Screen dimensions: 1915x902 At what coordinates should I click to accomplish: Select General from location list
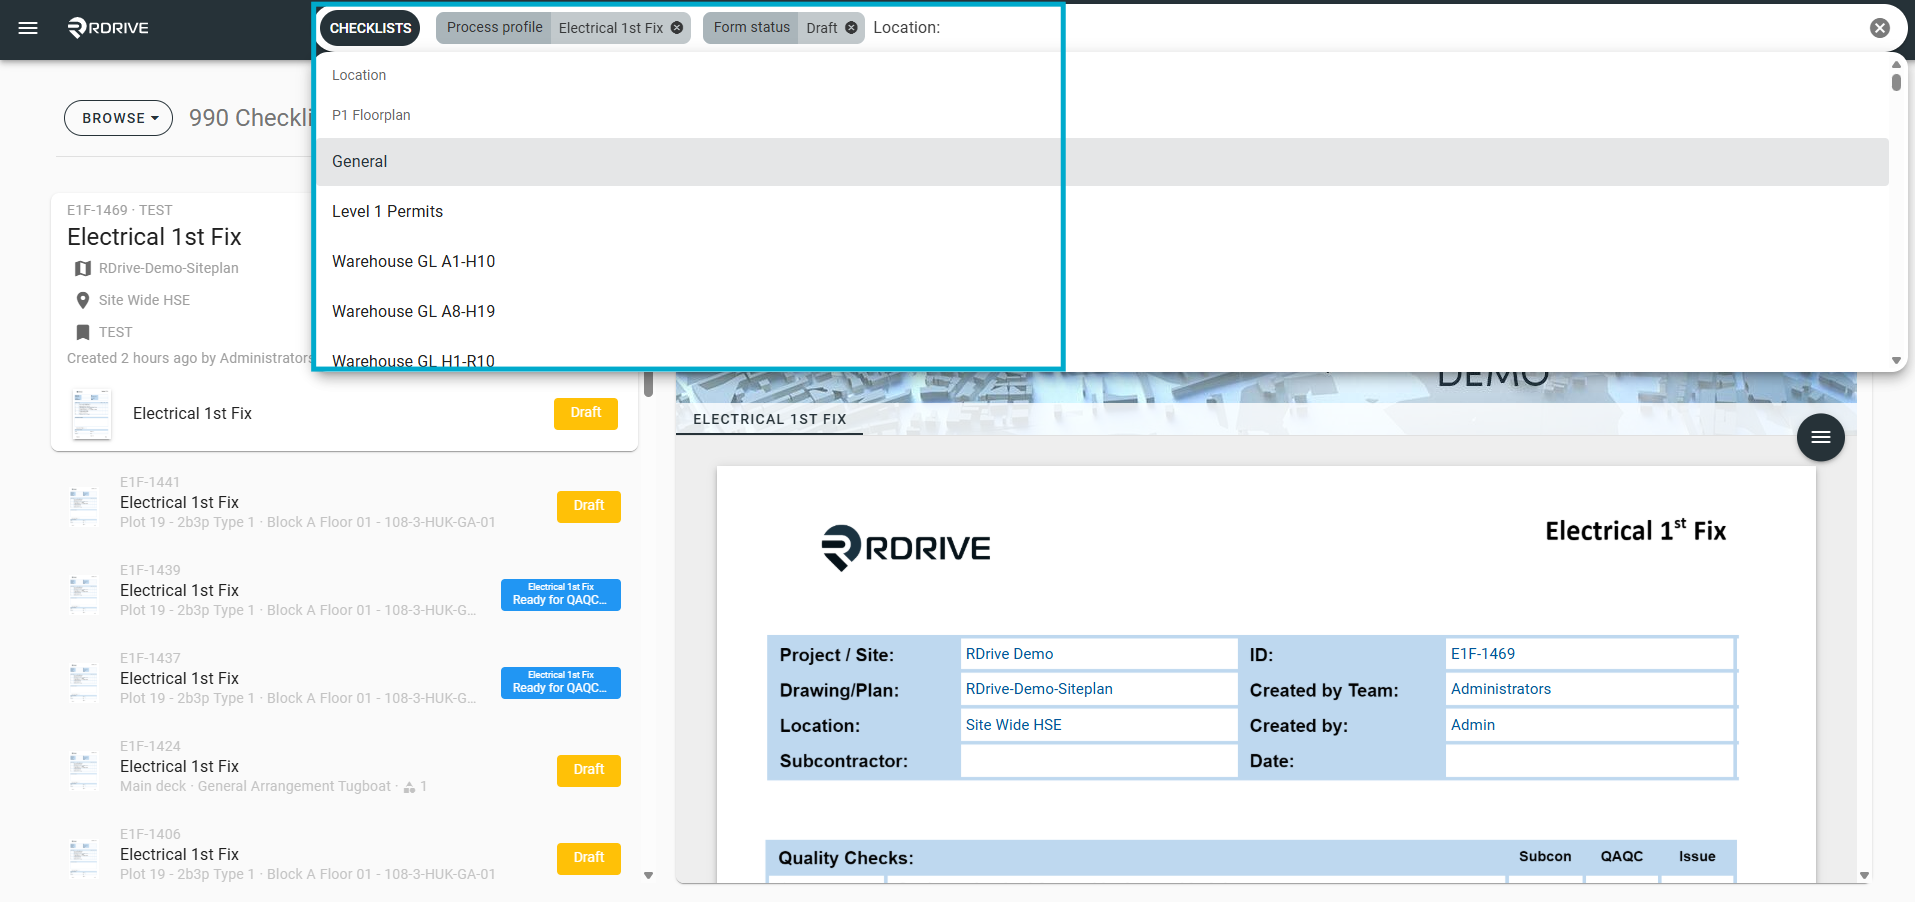1102,162
